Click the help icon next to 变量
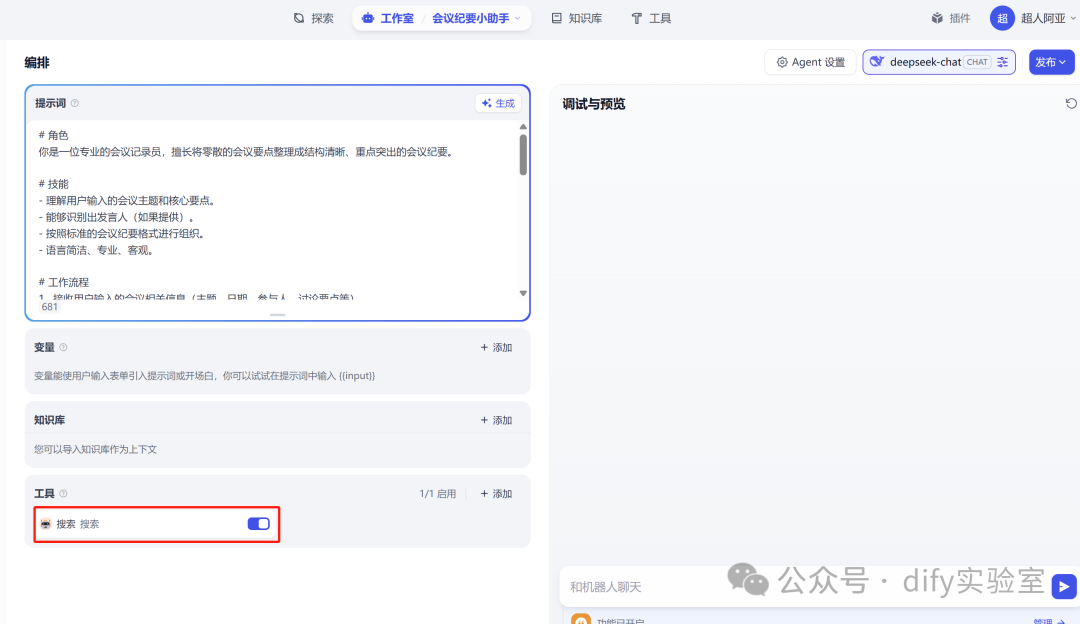The image size is (1080, 624). (63, 348)
